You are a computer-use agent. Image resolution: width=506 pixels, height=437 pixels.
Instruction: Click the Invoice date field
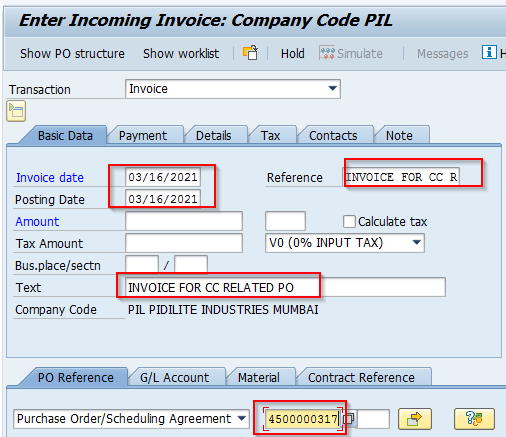pyautogui.click(x=163, y=177)
